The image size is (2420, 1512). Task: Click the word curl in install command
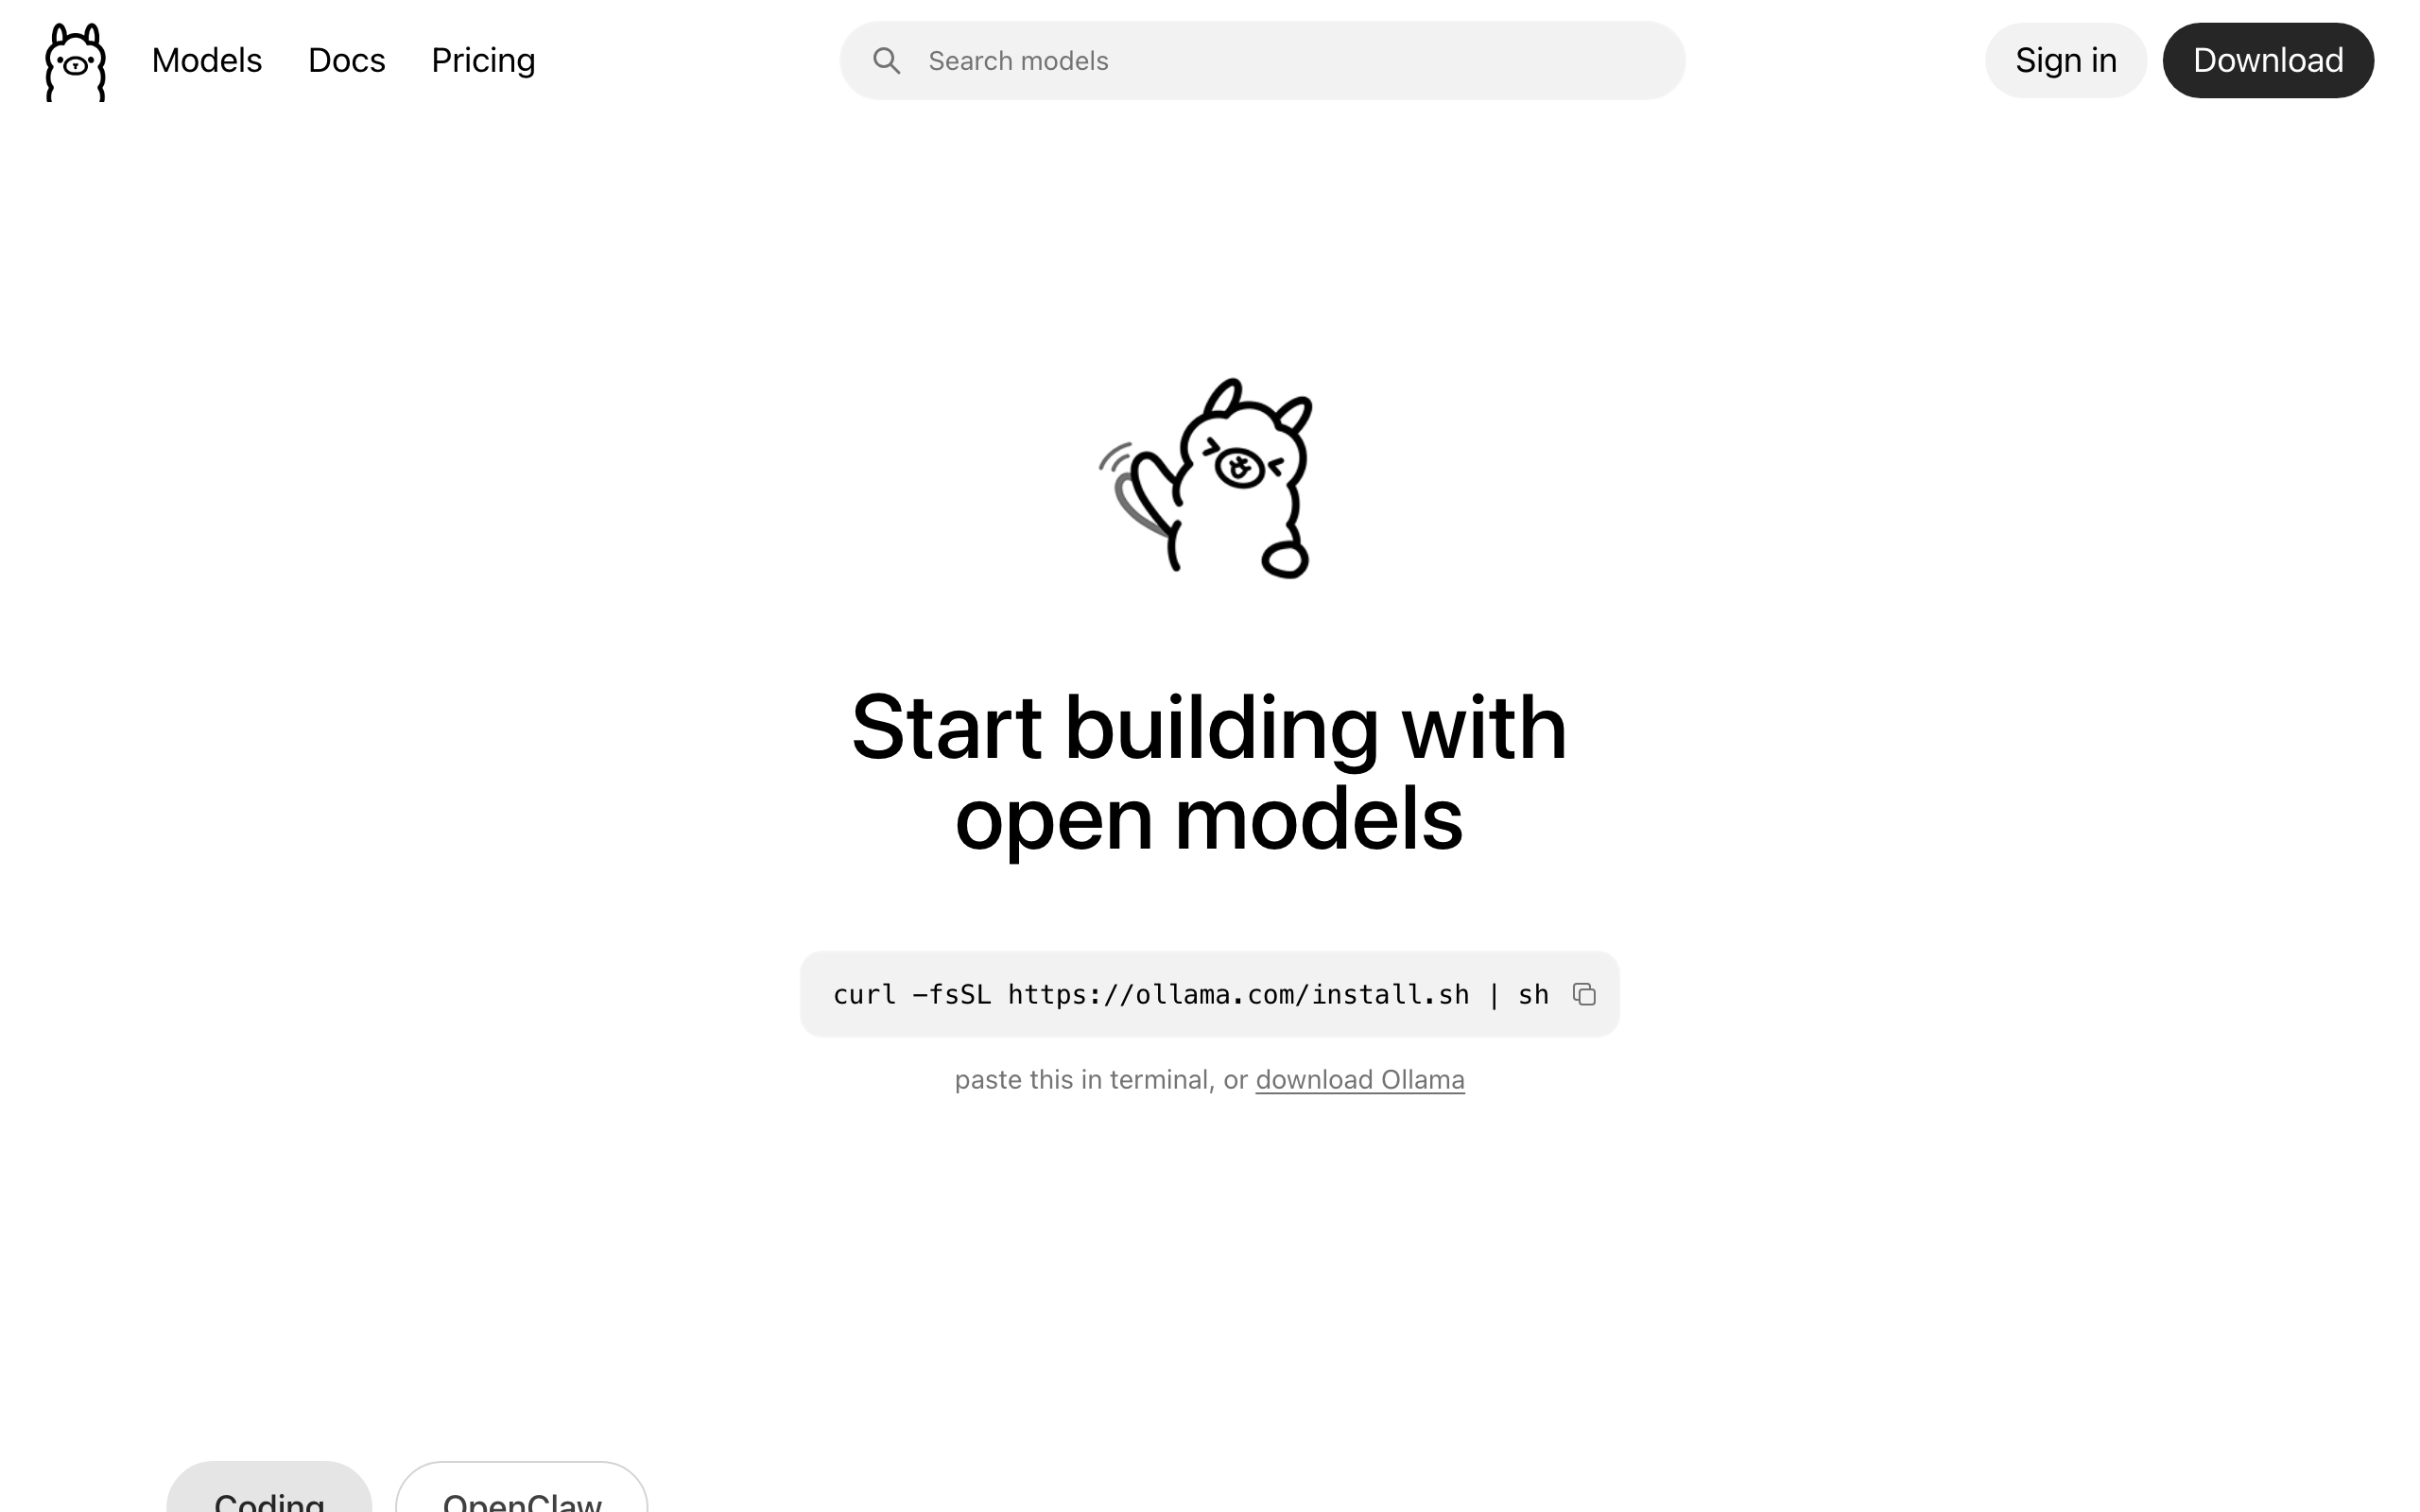pos(865,995)
